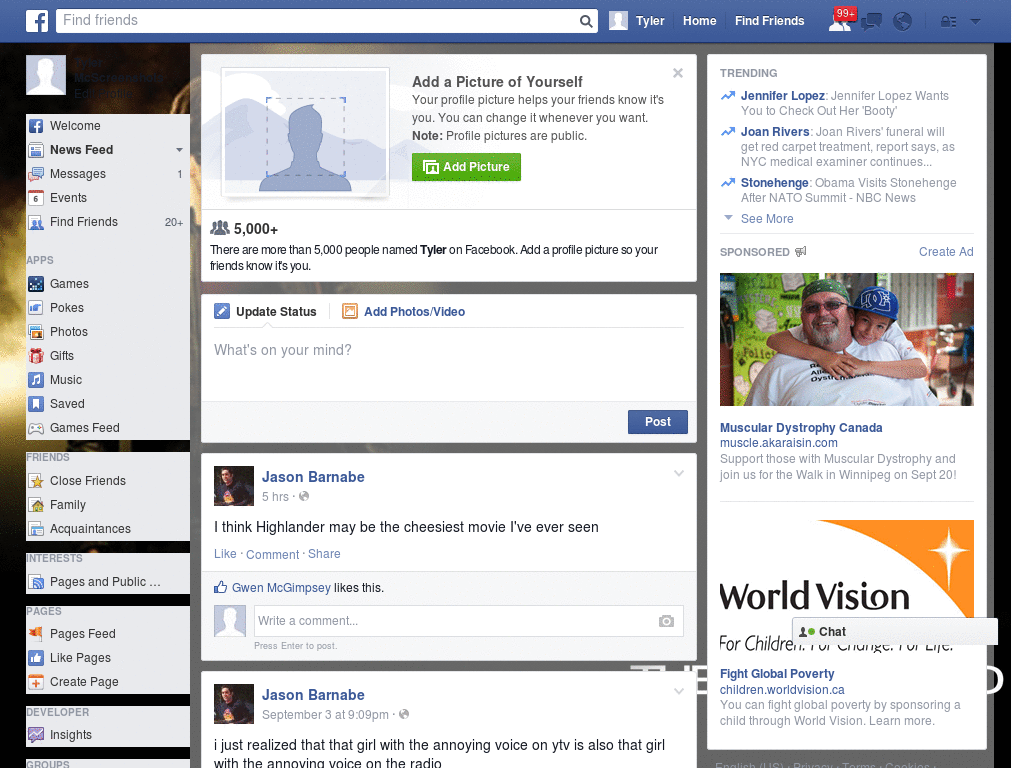Share the Highlander post
The height and width of the screenshot is (768, 1024).
pyautogui.click(x=324, y=554)
